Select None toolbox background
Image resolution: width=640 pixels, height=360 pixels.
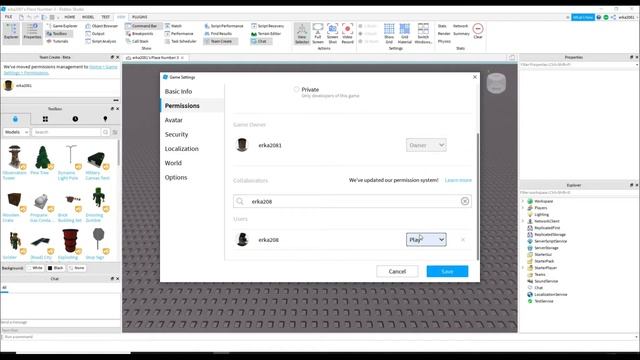click(x=77, y=268)
